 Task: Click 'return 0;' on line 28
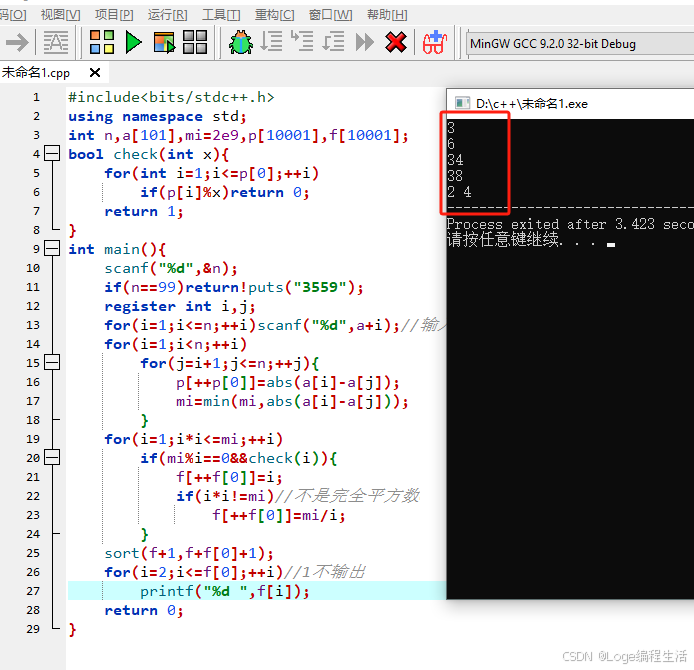(x=144, y=610)
